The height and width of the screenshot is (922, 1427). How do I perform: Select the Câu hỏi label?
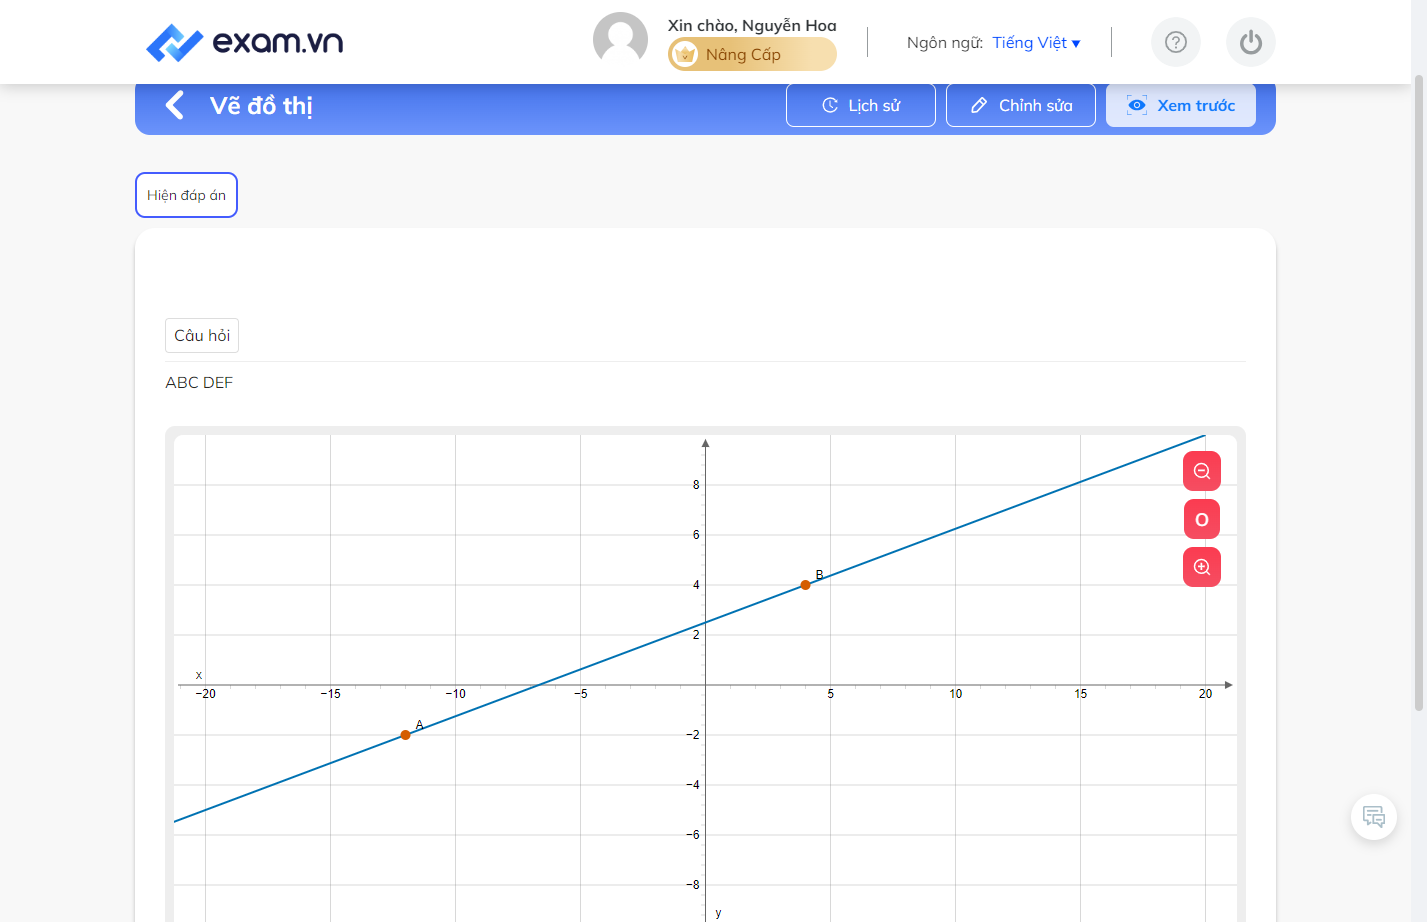click(x=202, y=335)
